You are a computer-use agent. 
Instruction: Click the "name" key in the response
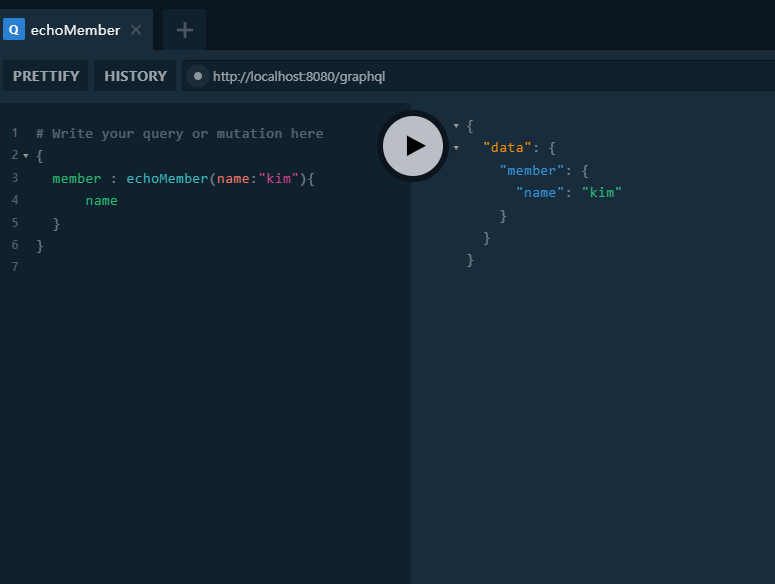[x=540, y=193]
